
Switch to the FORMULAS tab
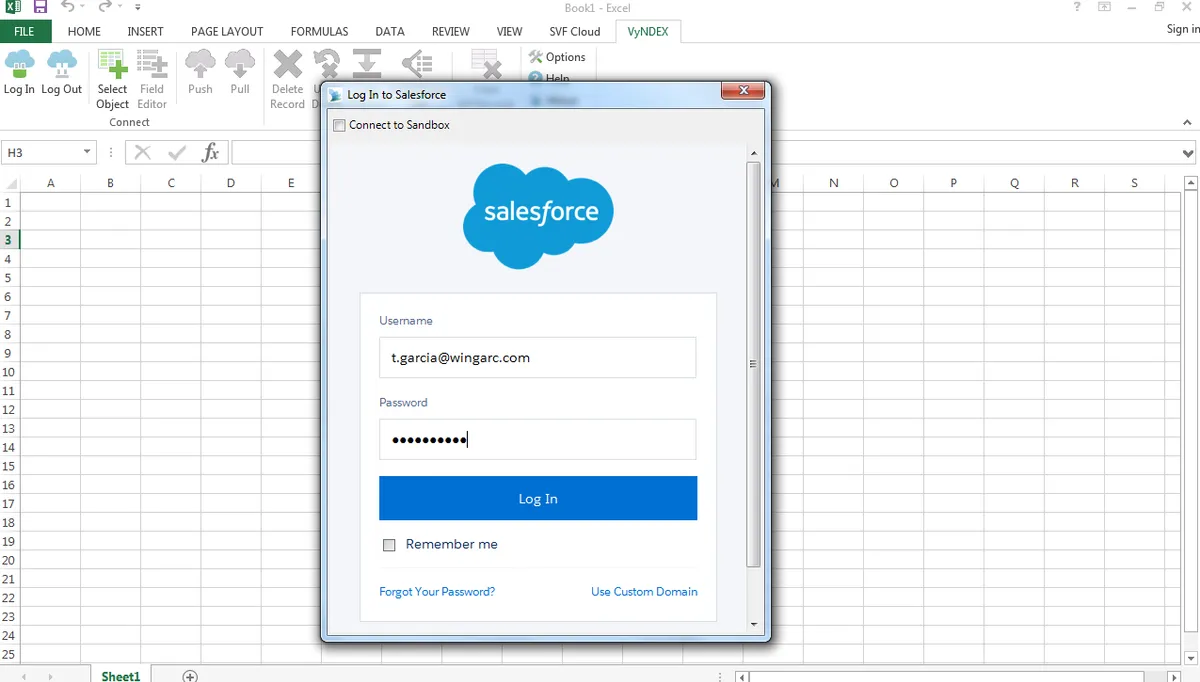pos(320,31)
